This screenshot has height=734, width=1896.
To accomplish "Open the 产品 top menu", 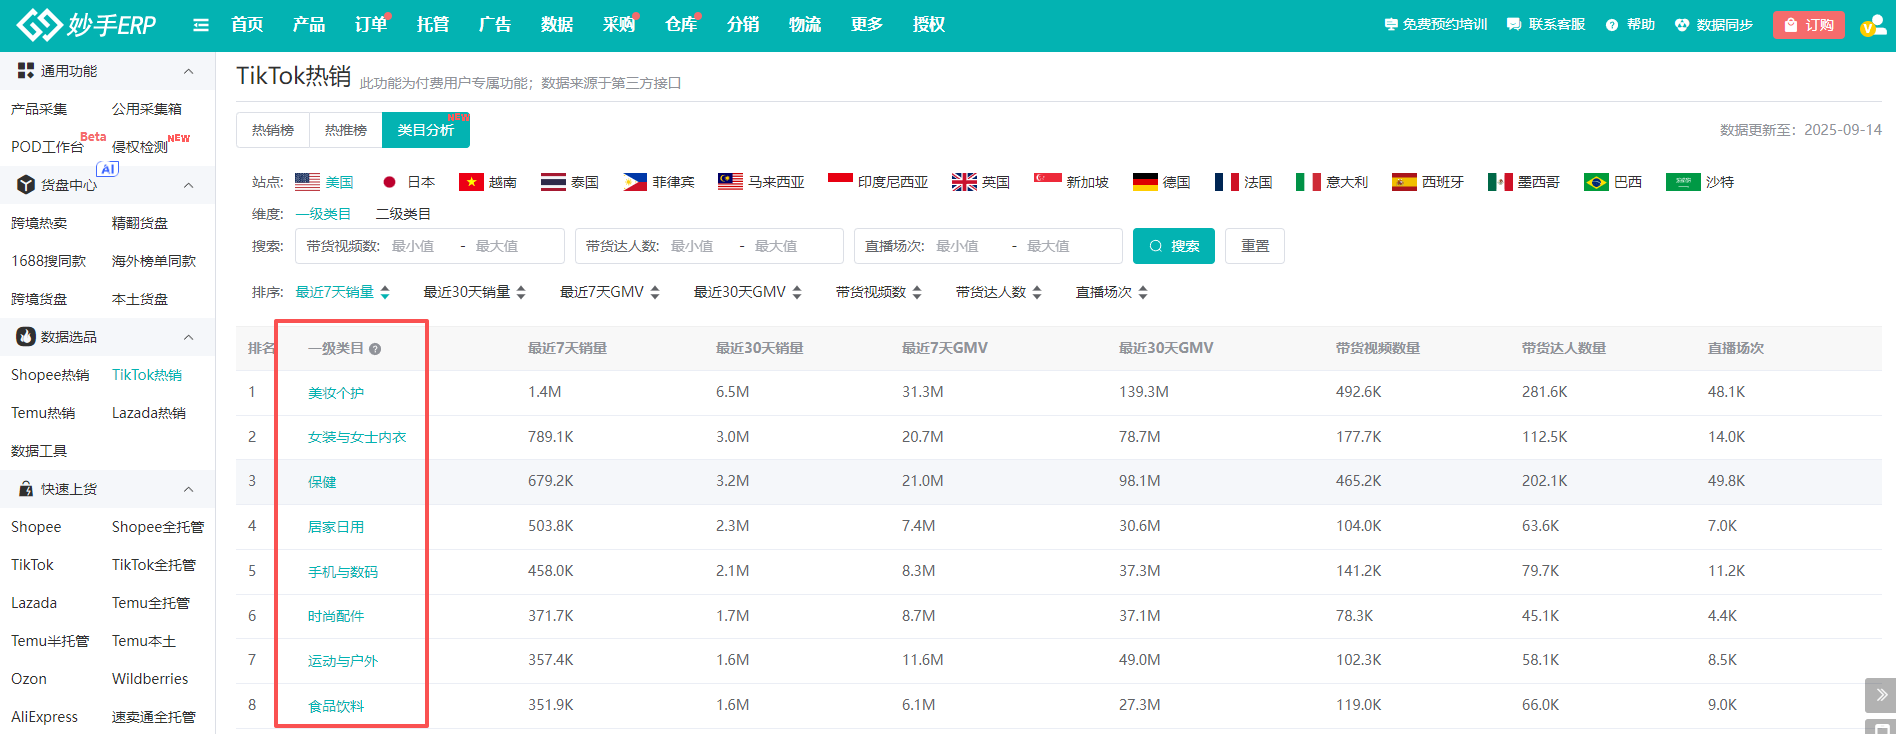I will (x=309, y=24).
